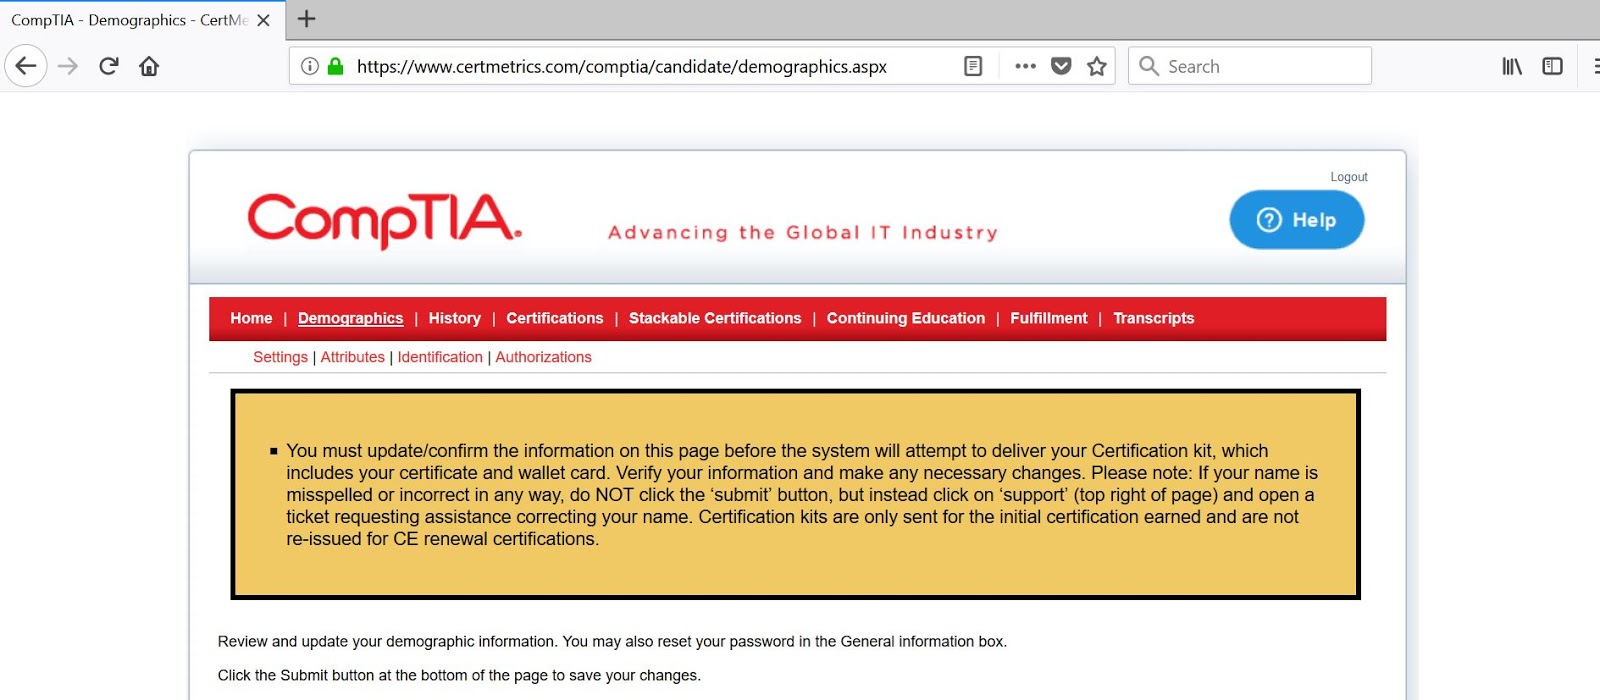Open the Identification sub-navigation link
The width and height of the screenshot is (1600, 700).
[440, 357]
